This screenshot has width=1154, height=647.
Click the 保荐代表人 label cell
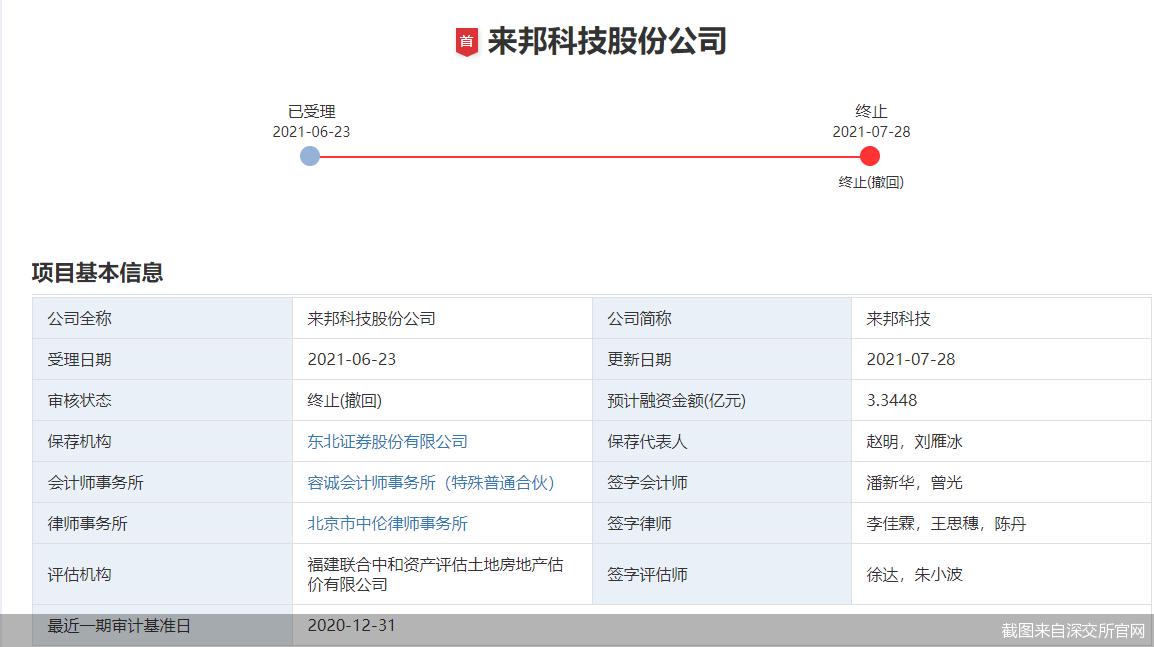click(x=722, y=442)
